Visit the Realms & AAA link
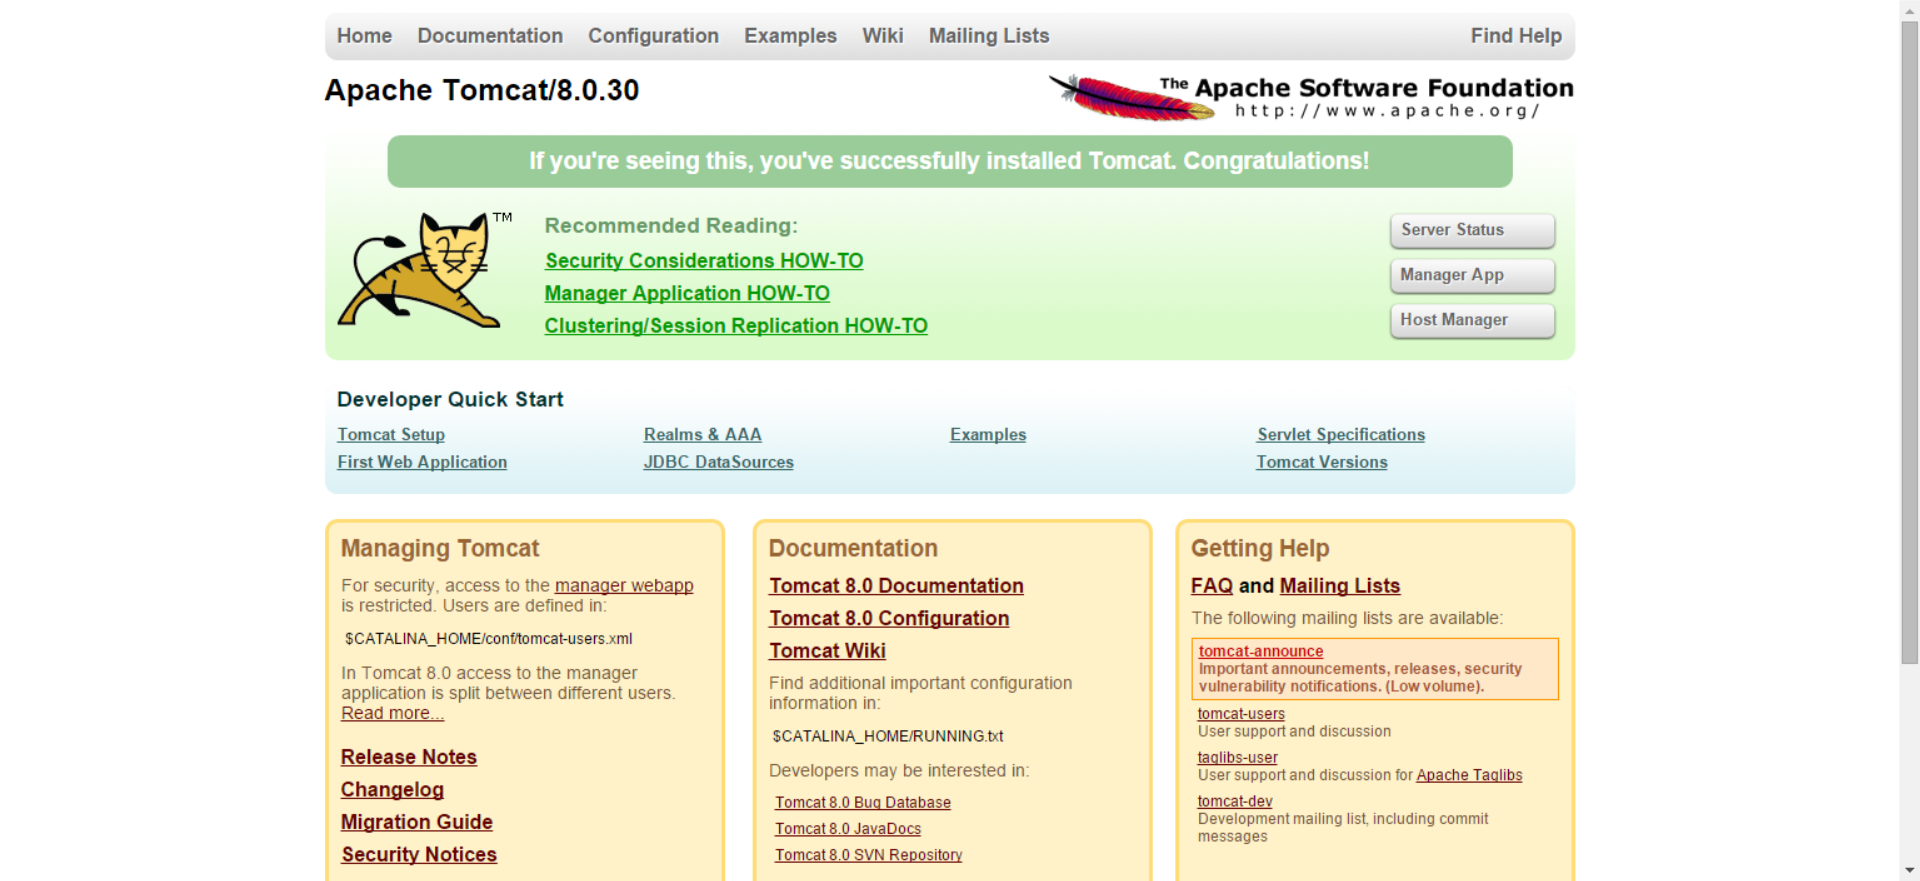This screenshot has width=1920, height=881. [x=703, y=435]
